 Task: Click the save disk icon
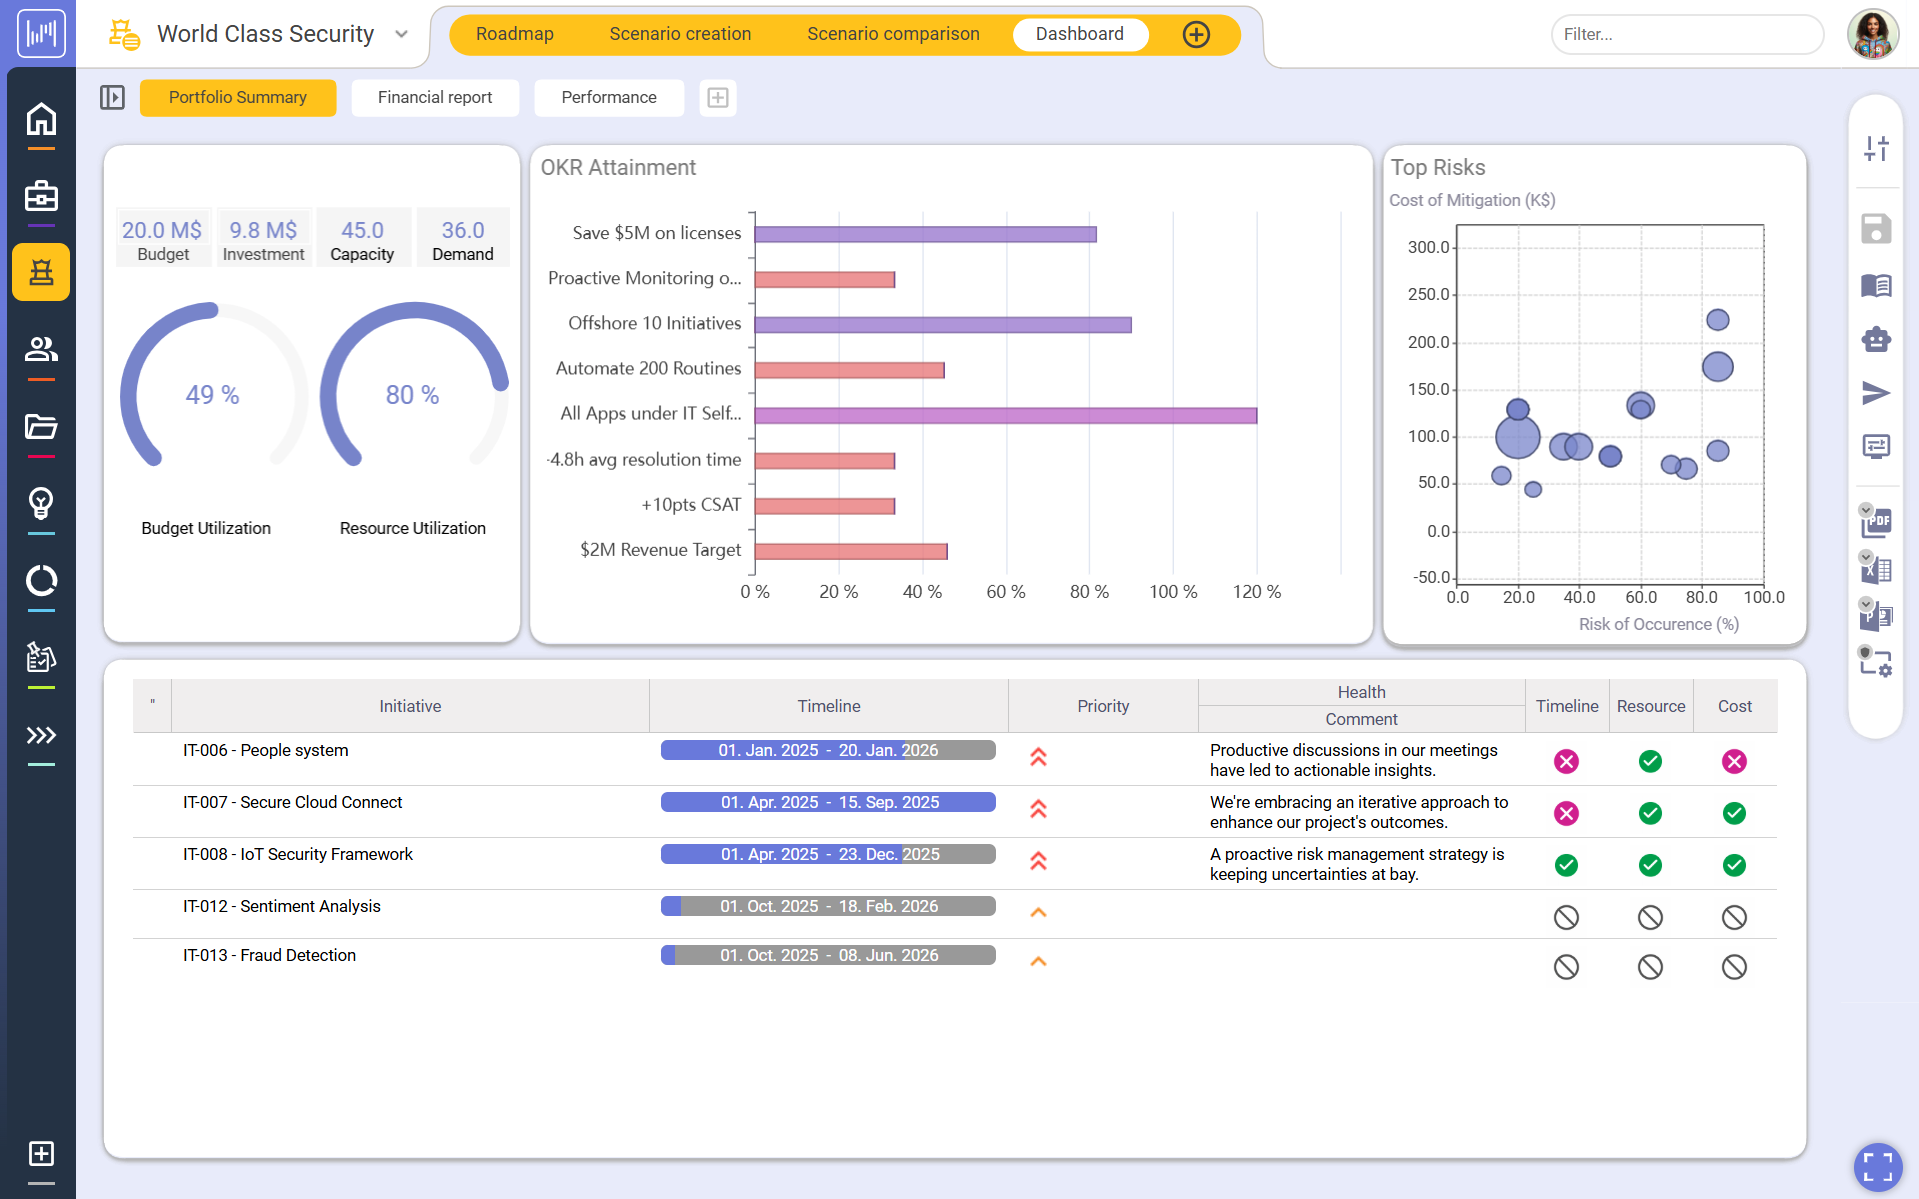(x=1876, y=229)
